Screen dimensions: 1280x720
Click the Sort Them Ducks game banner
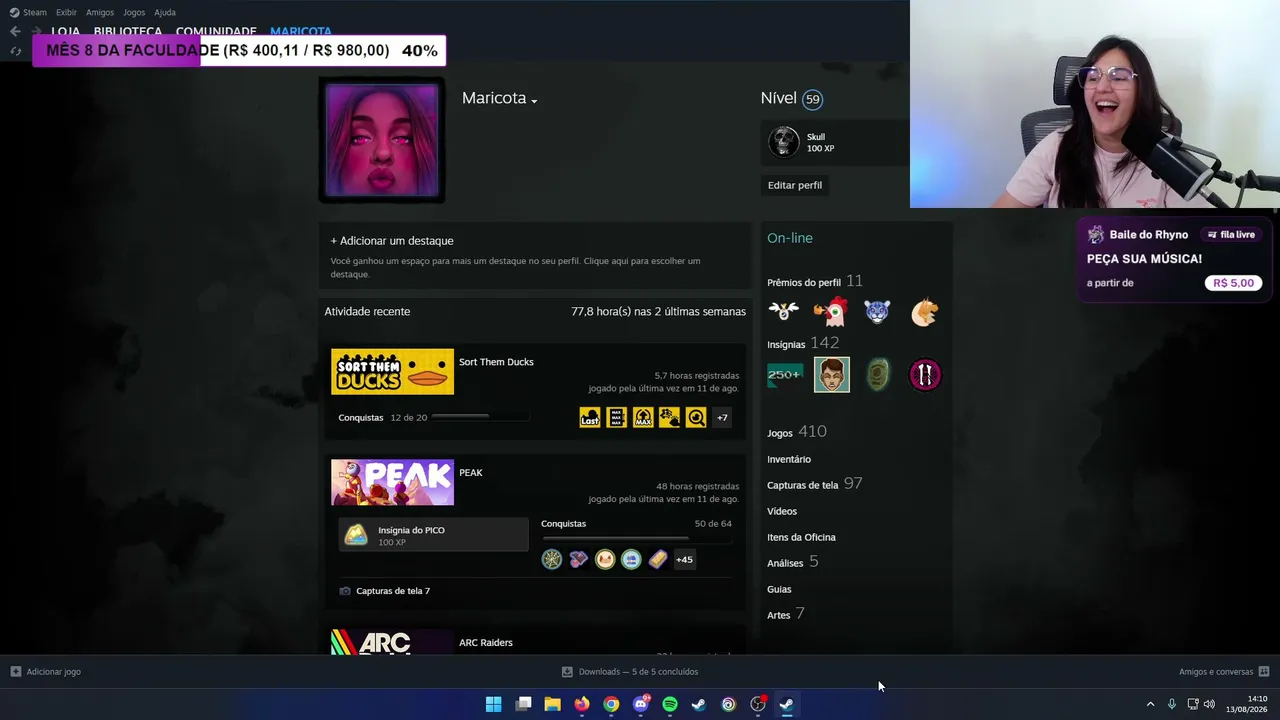click(392, 372)
